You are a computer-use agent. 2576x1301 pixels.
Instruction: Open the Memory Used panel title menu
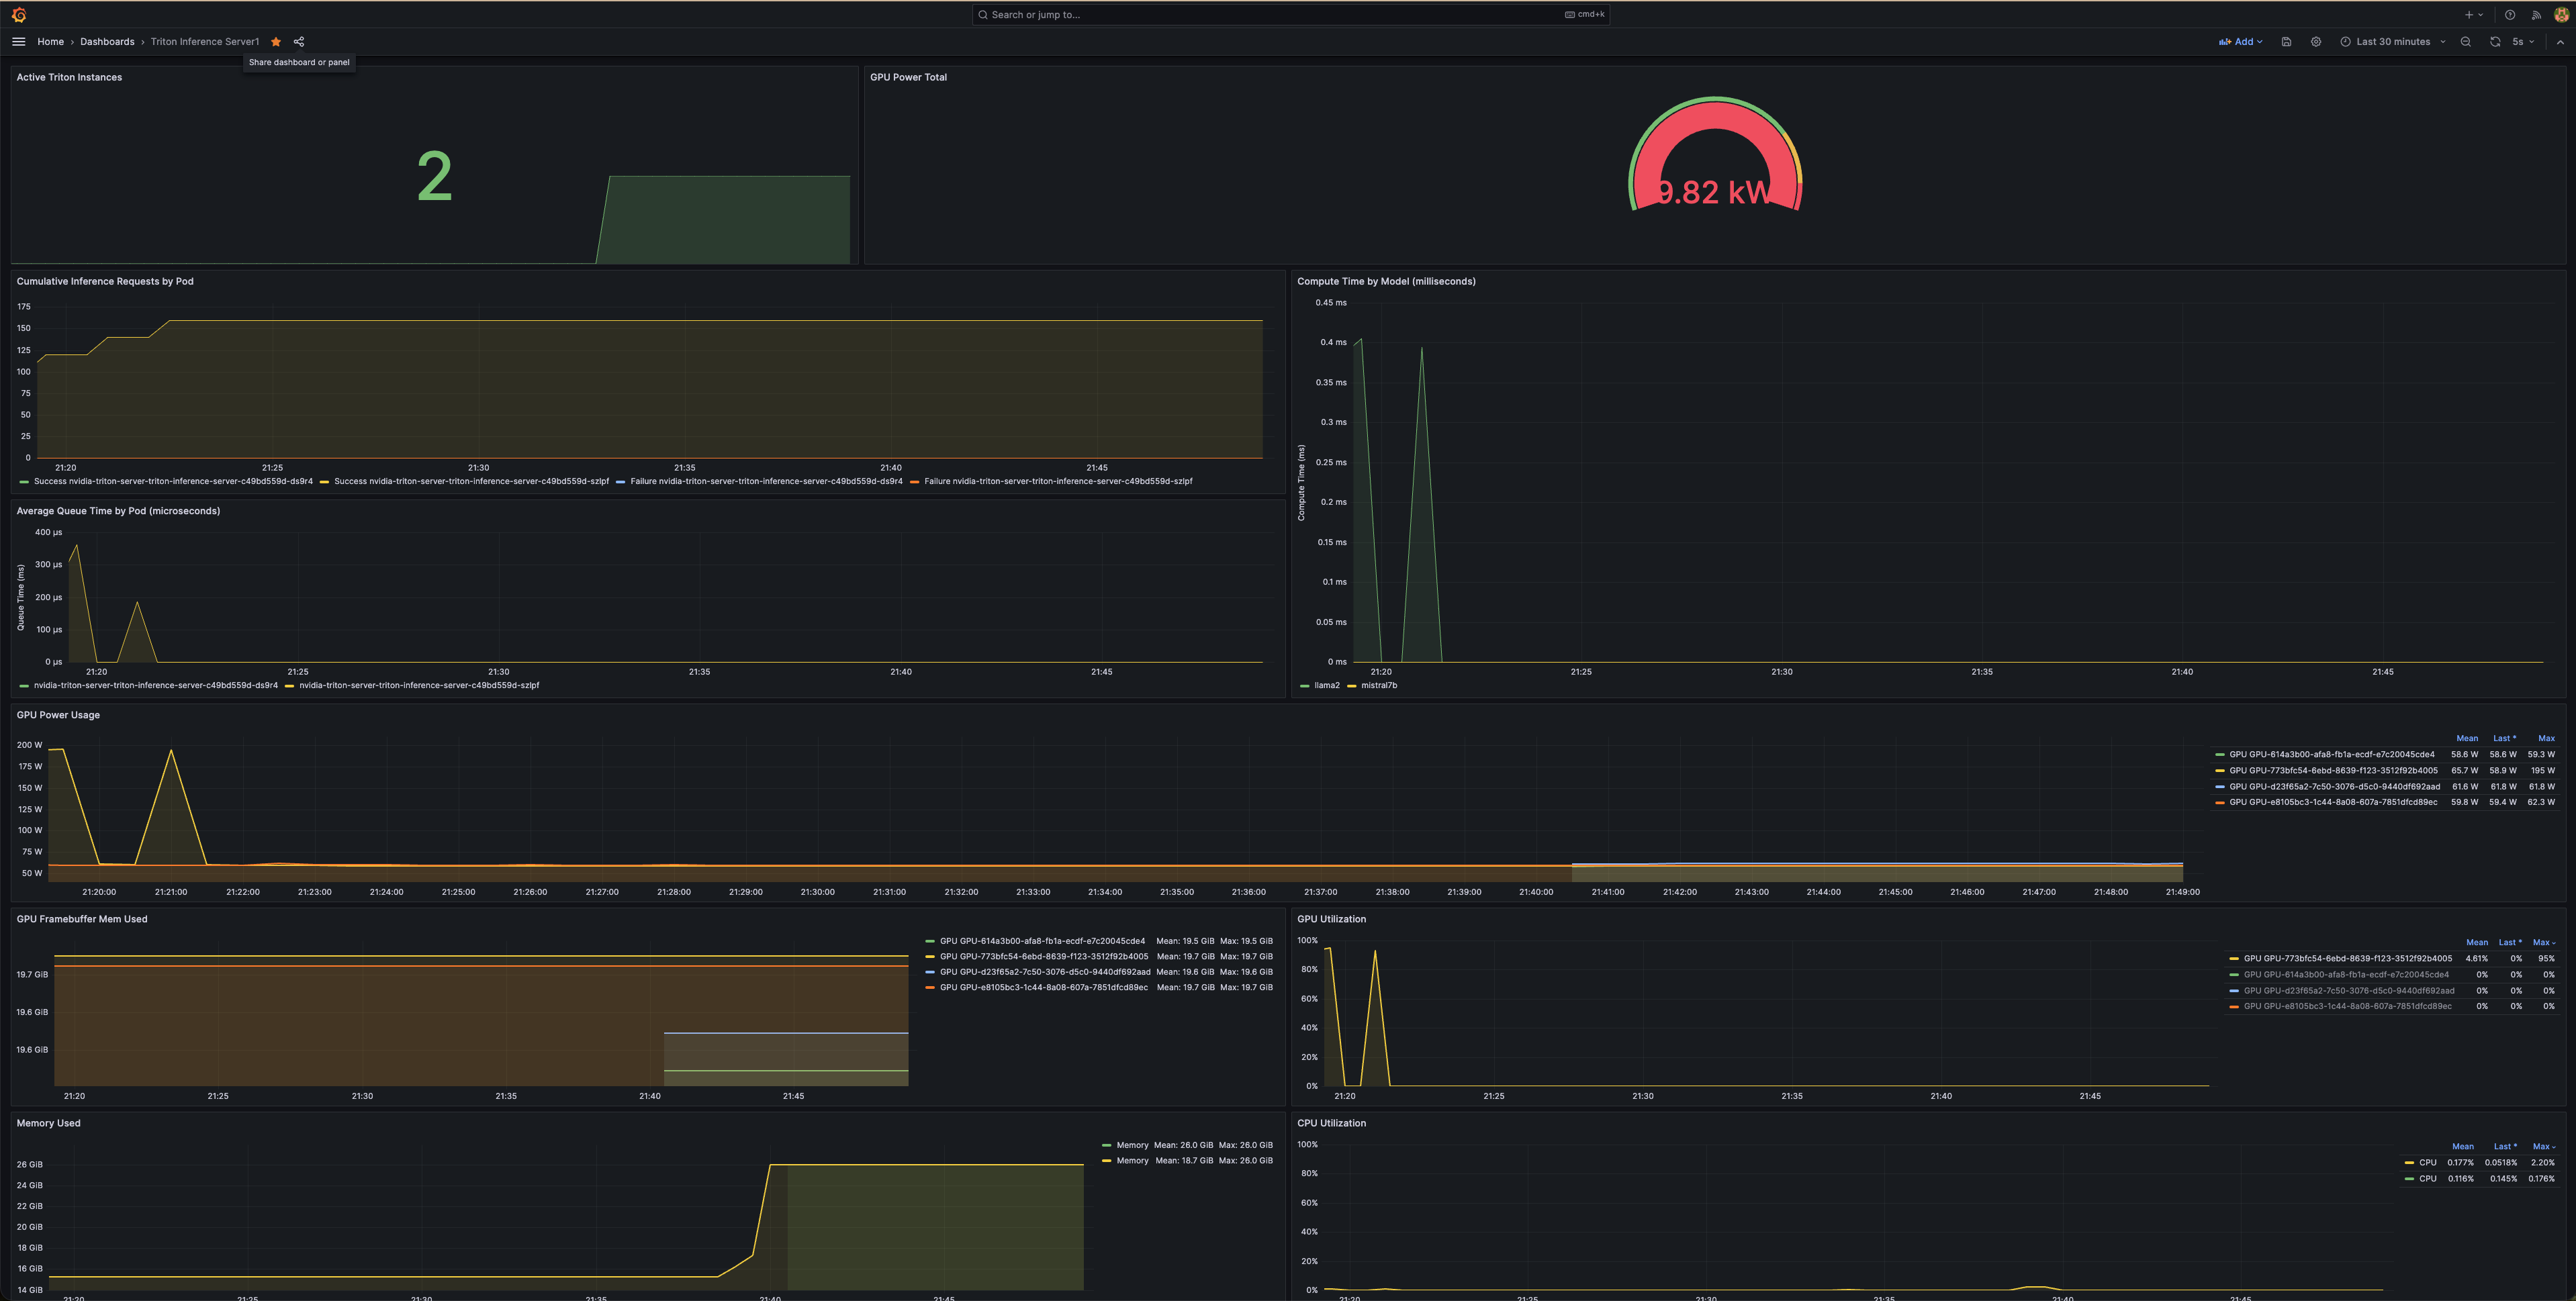(48, 1123)
